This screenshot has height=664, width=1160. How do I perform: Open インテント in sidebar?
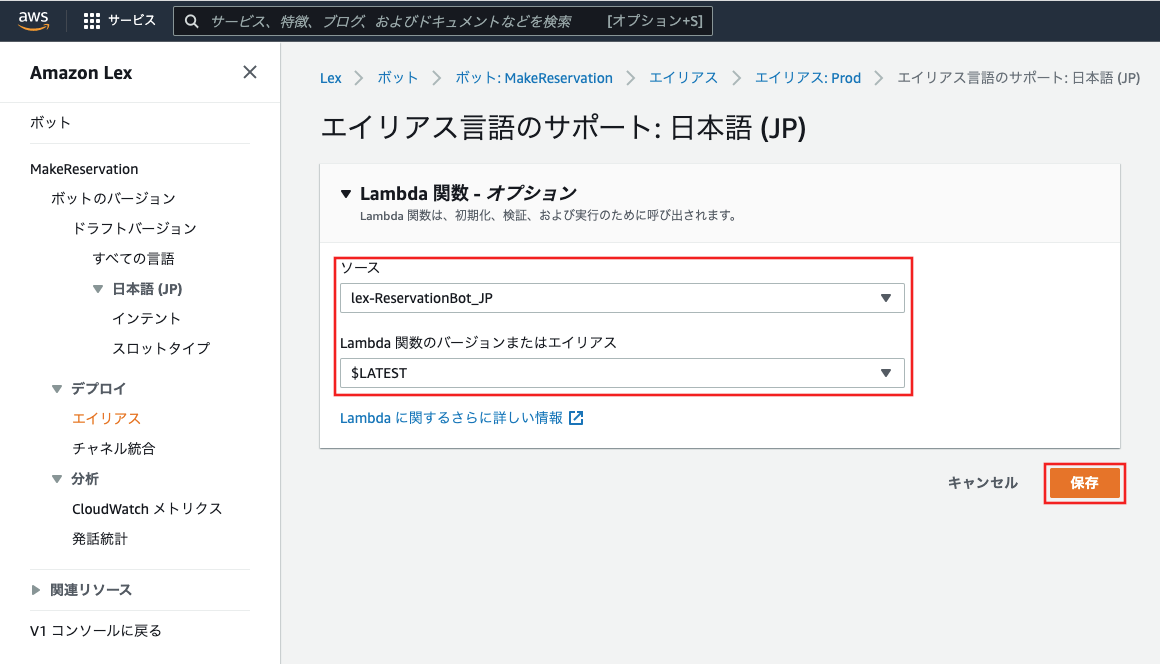(146, 319)
